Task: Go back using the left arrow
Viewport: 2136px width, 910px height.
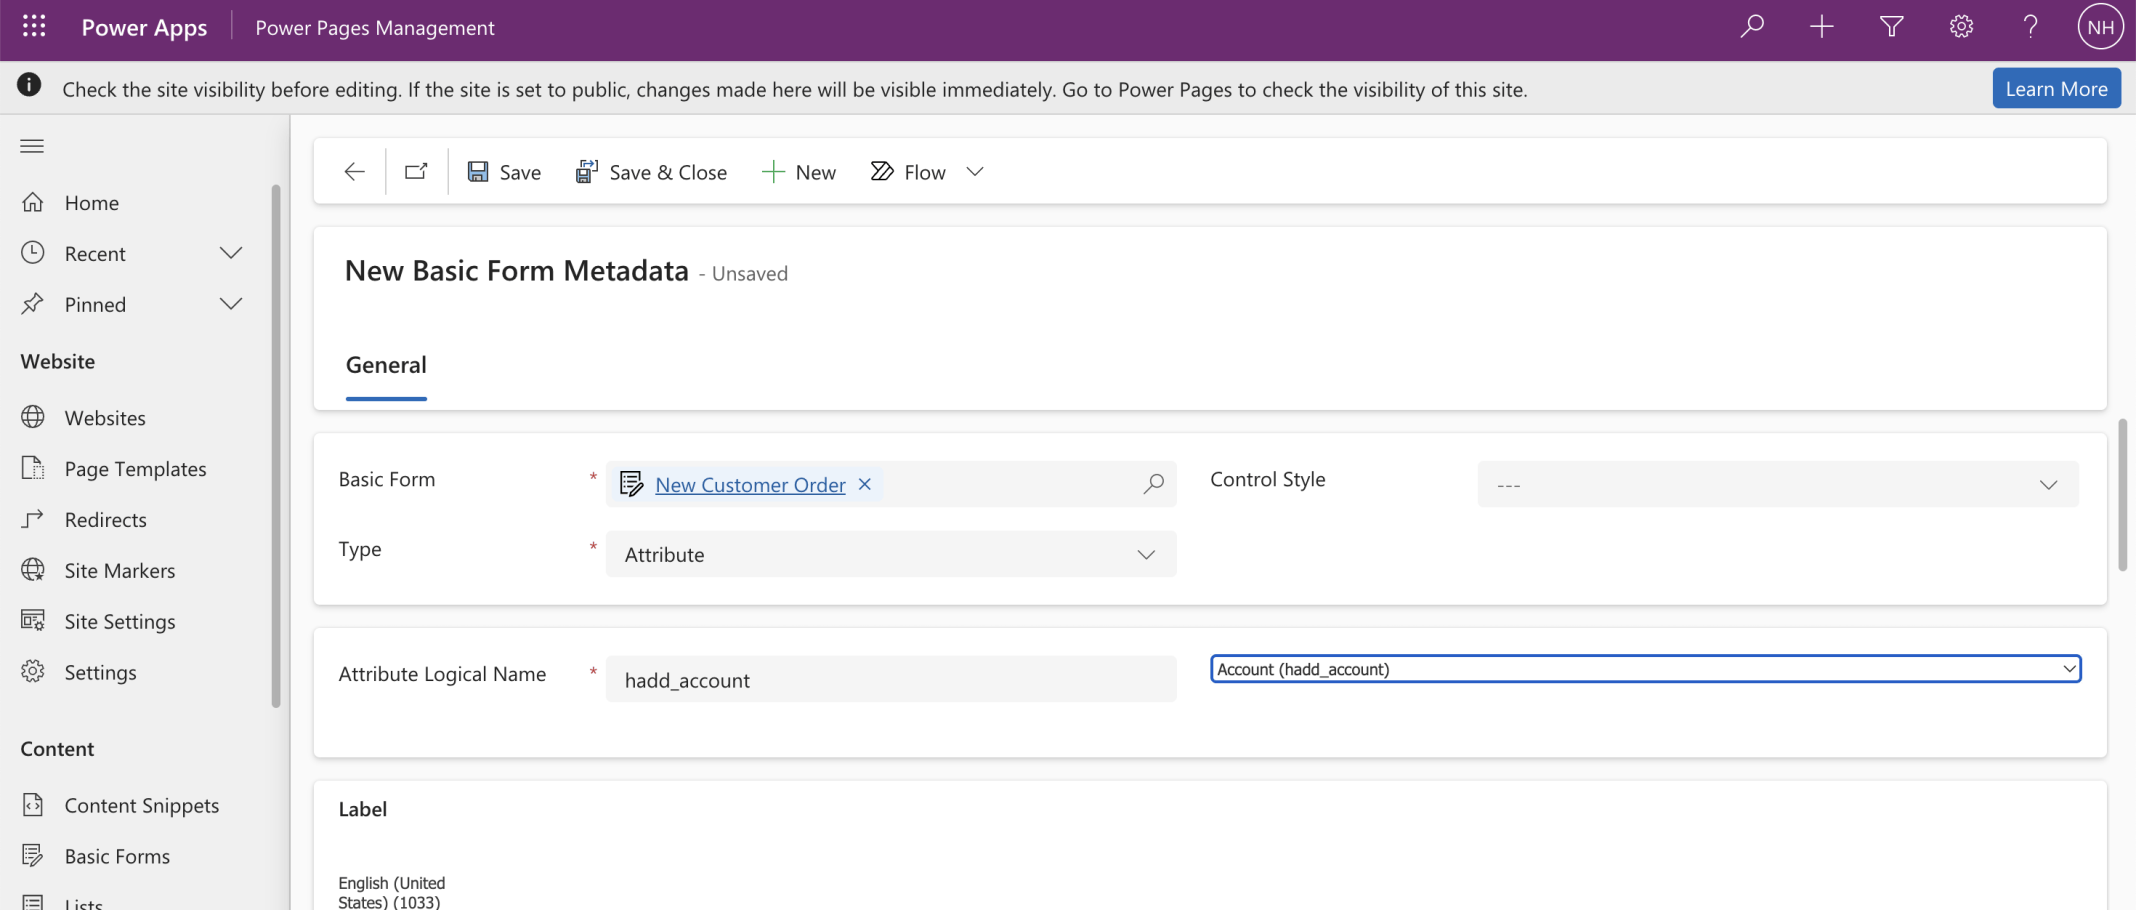Action: (x=354, y=172)
